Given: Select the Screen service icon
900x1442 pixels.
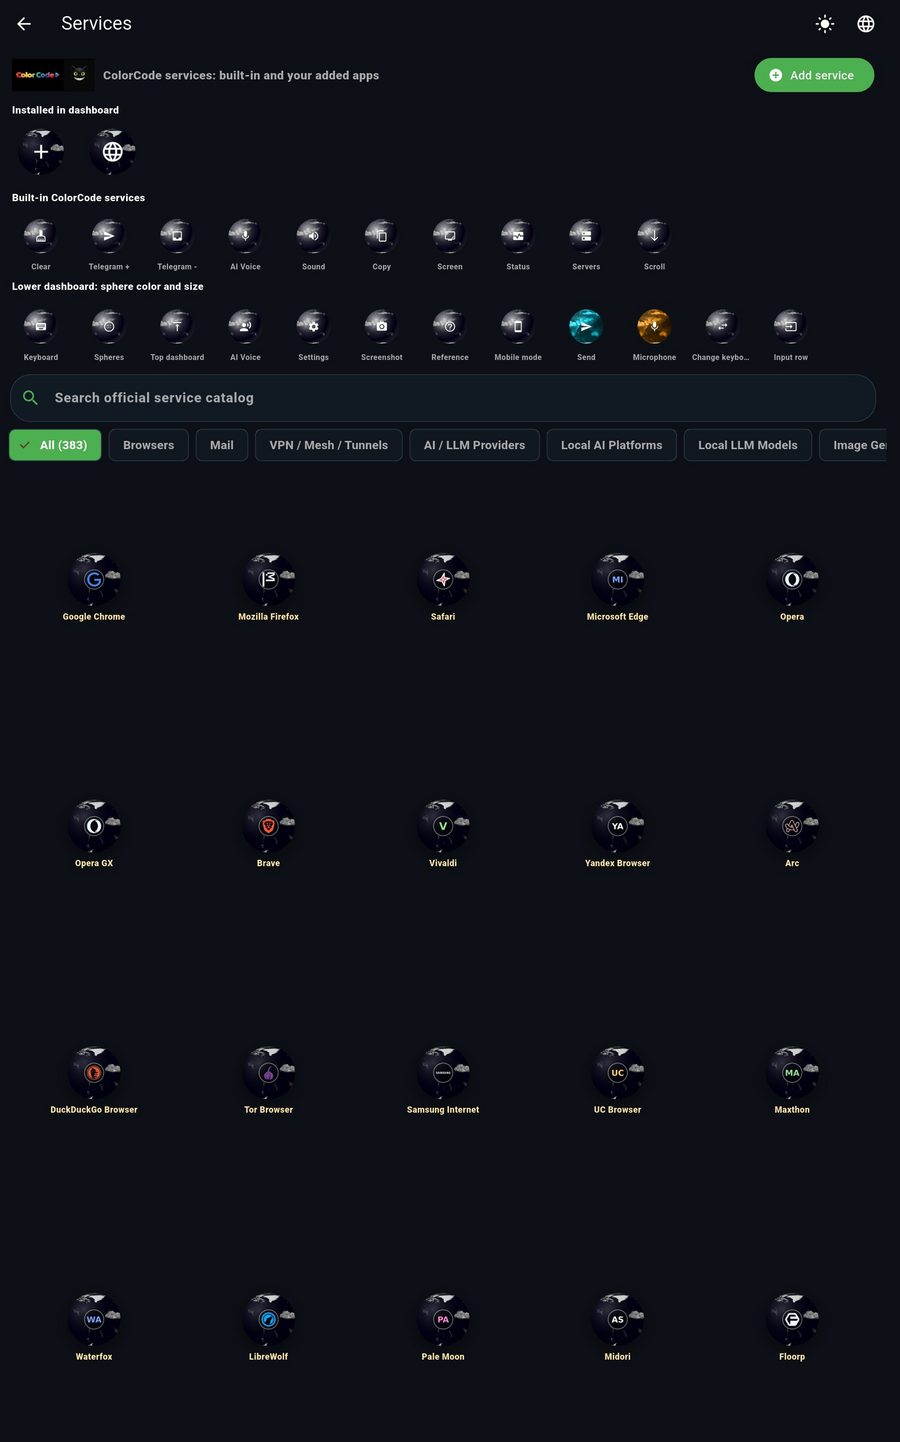Looking at the screenshot, I should (x=449, y=236).
